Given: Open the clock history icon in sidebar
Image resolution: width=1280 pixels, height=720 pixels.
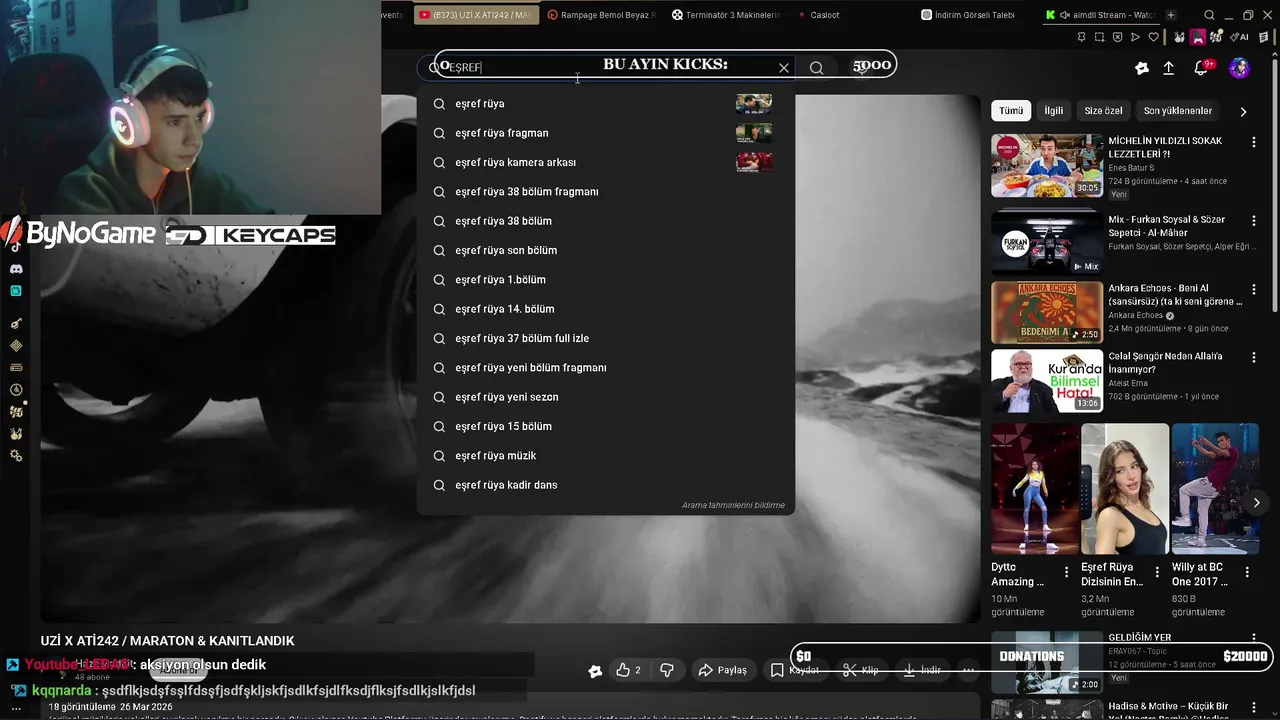Looking at the screenshot, I should coord(16,390).
